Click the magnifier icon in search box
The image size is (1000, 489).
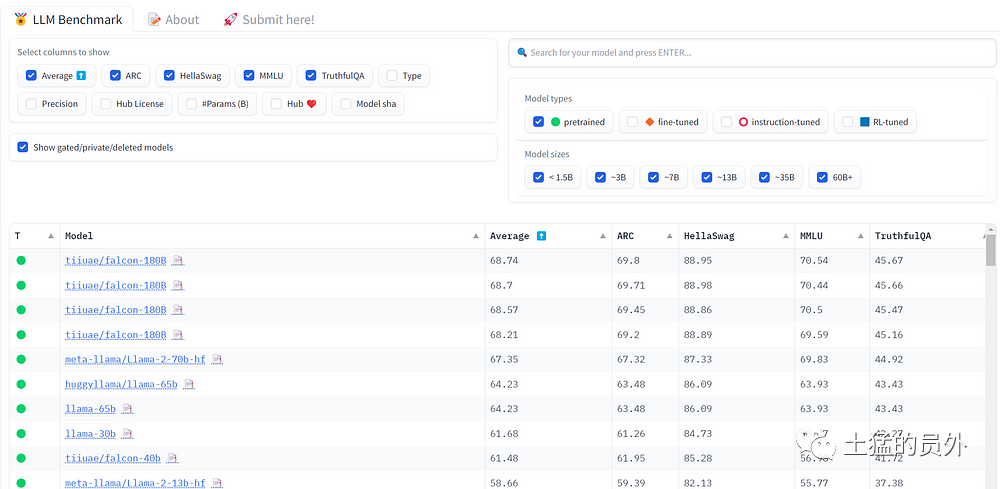[522, 52]
